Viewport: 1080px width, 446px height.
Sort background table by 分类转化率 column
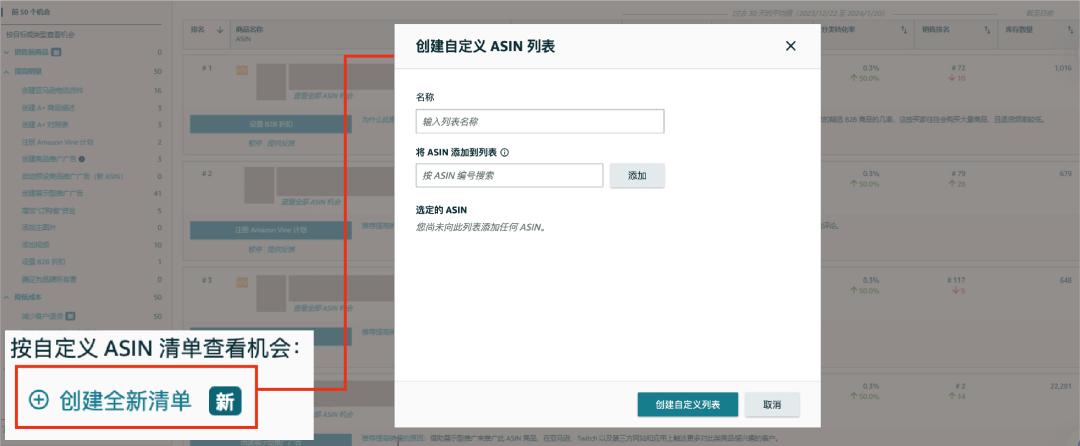[x=904, y=30]
